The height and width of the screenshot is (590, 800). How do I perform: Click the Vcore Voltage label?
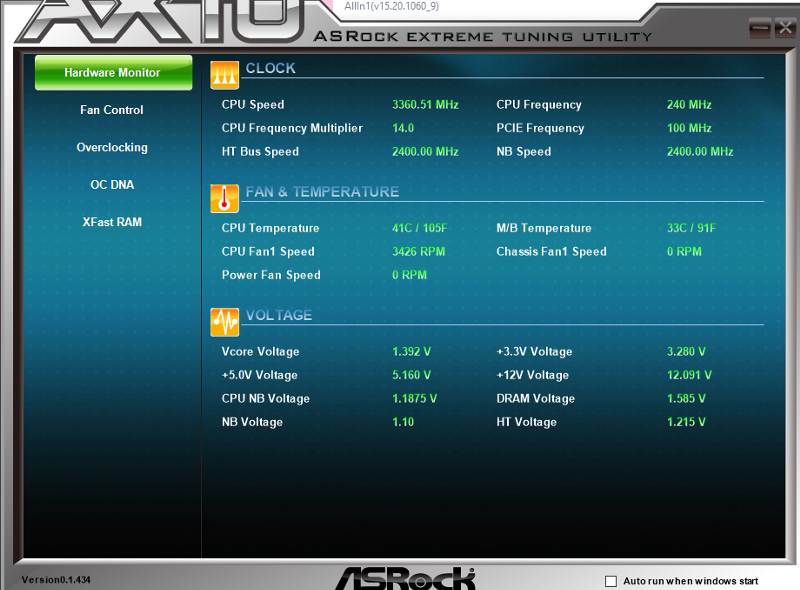pyautogui.click(x=260, y=352)
